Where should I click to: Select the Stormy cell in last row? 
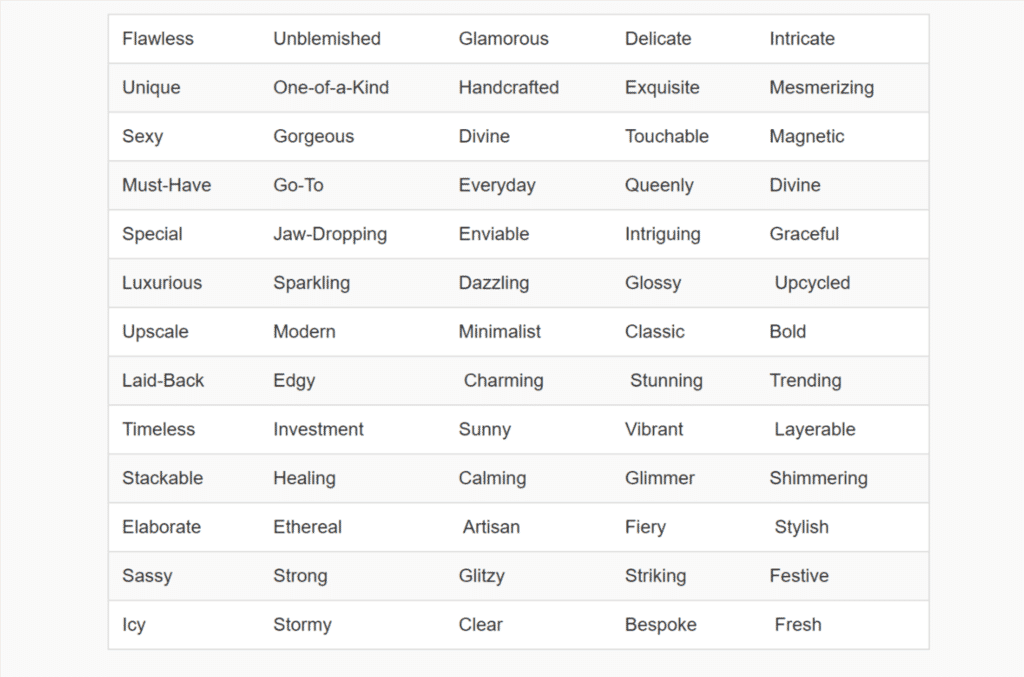coord(302,625)
